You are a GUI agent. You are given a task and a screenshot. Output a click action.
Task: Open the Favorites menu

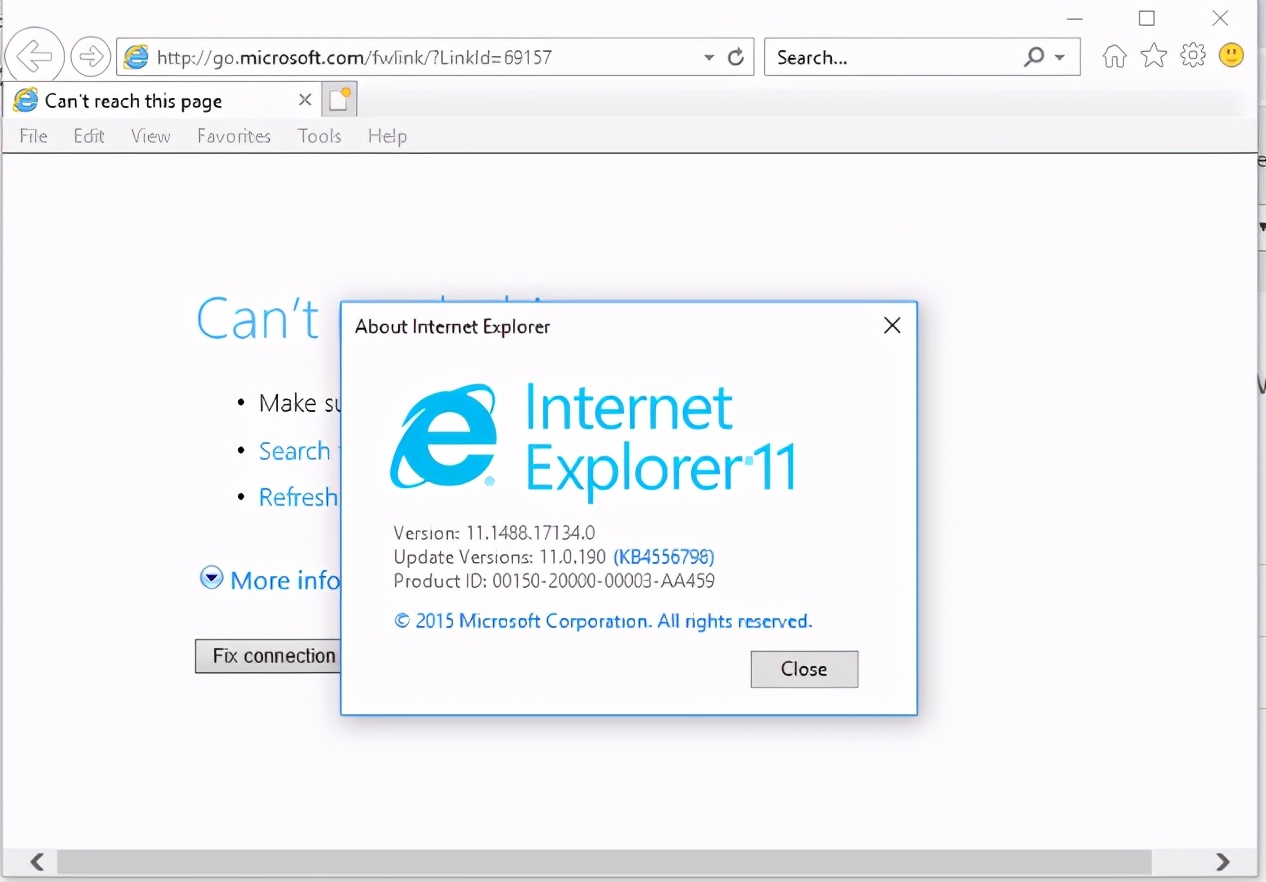tap(234, 136)
